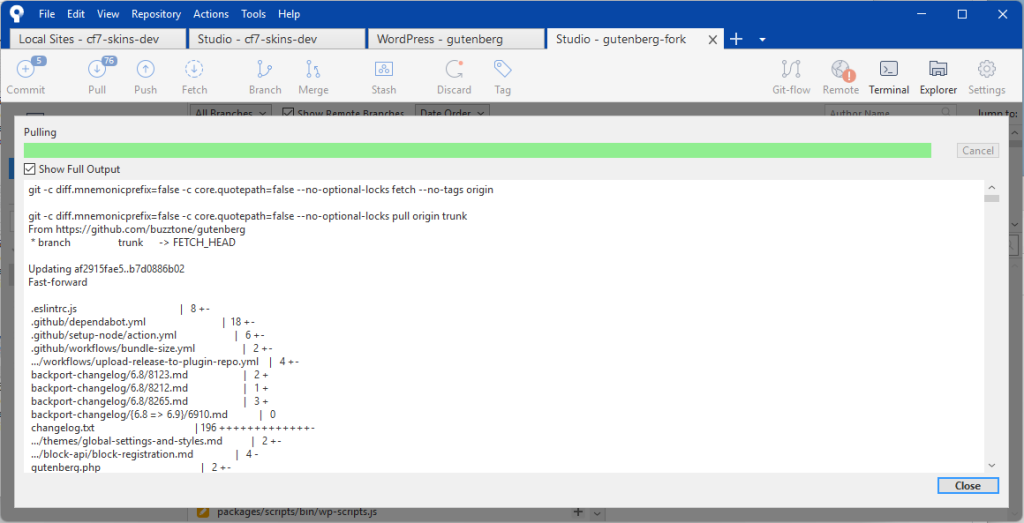Click the Fetch toolbar icon
Image resolution: width=1024 pixels, height=523 pixels.
coord(194,70)
